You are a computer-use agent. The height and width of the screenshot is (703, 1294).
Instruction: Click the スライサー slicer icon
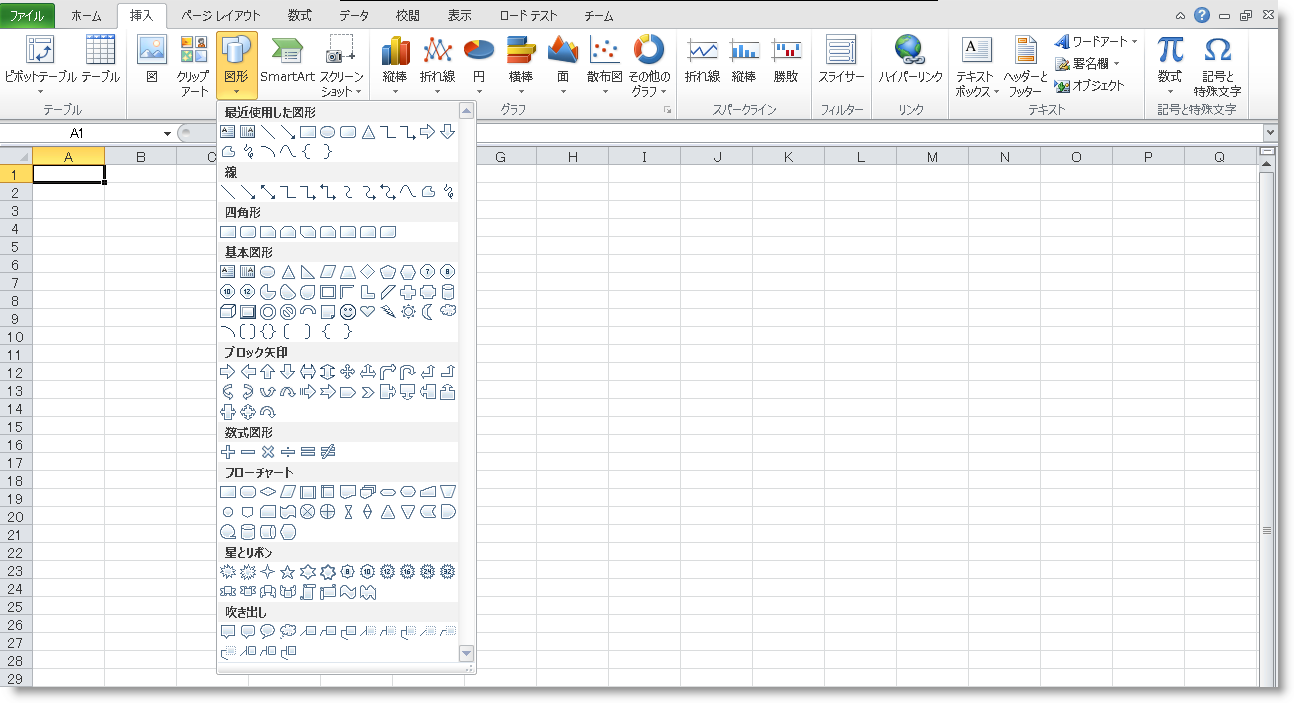click(841, 60)
